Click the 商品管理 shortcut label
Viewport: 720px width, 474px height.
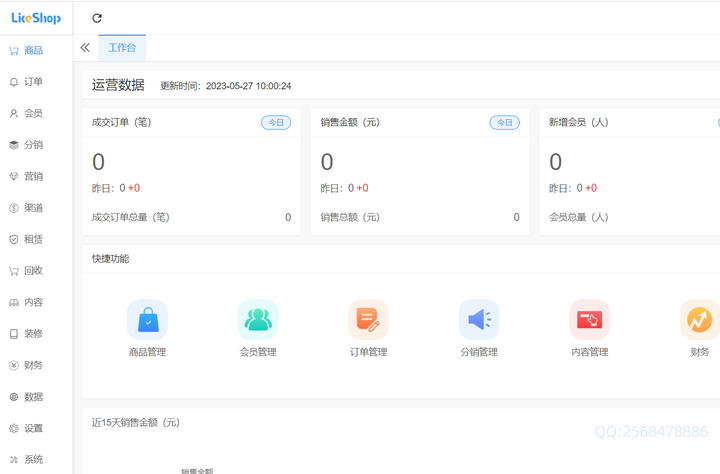click(147, 352)
